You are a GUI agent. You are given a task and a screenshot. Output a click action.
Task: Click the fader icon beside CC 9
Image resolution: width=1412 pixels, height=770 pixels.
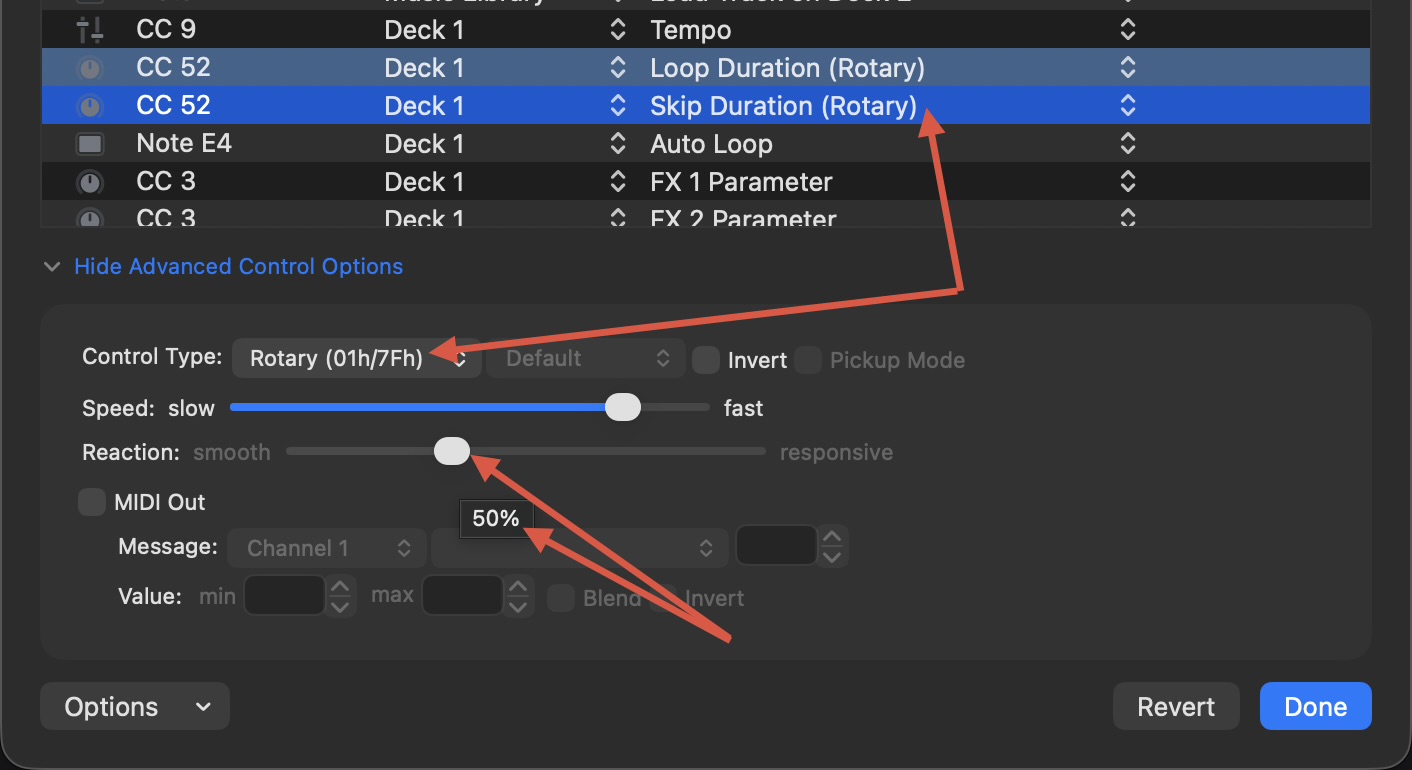pos(90,30)
